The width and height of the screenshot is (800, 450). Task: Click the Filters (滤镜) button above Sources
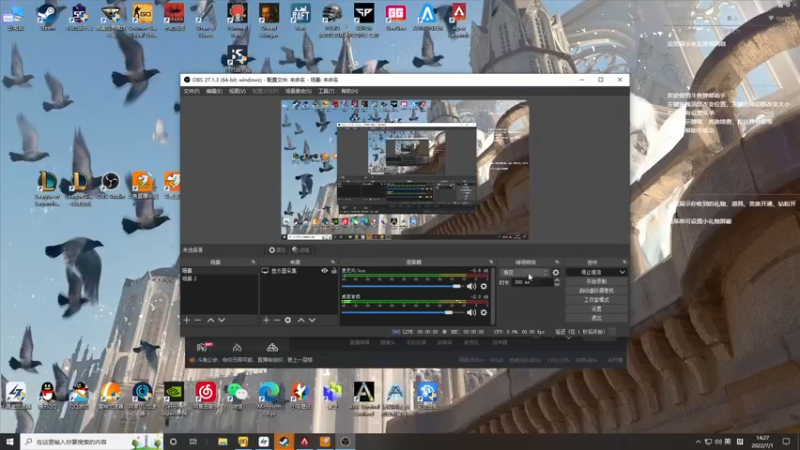(x=301, y=250)
